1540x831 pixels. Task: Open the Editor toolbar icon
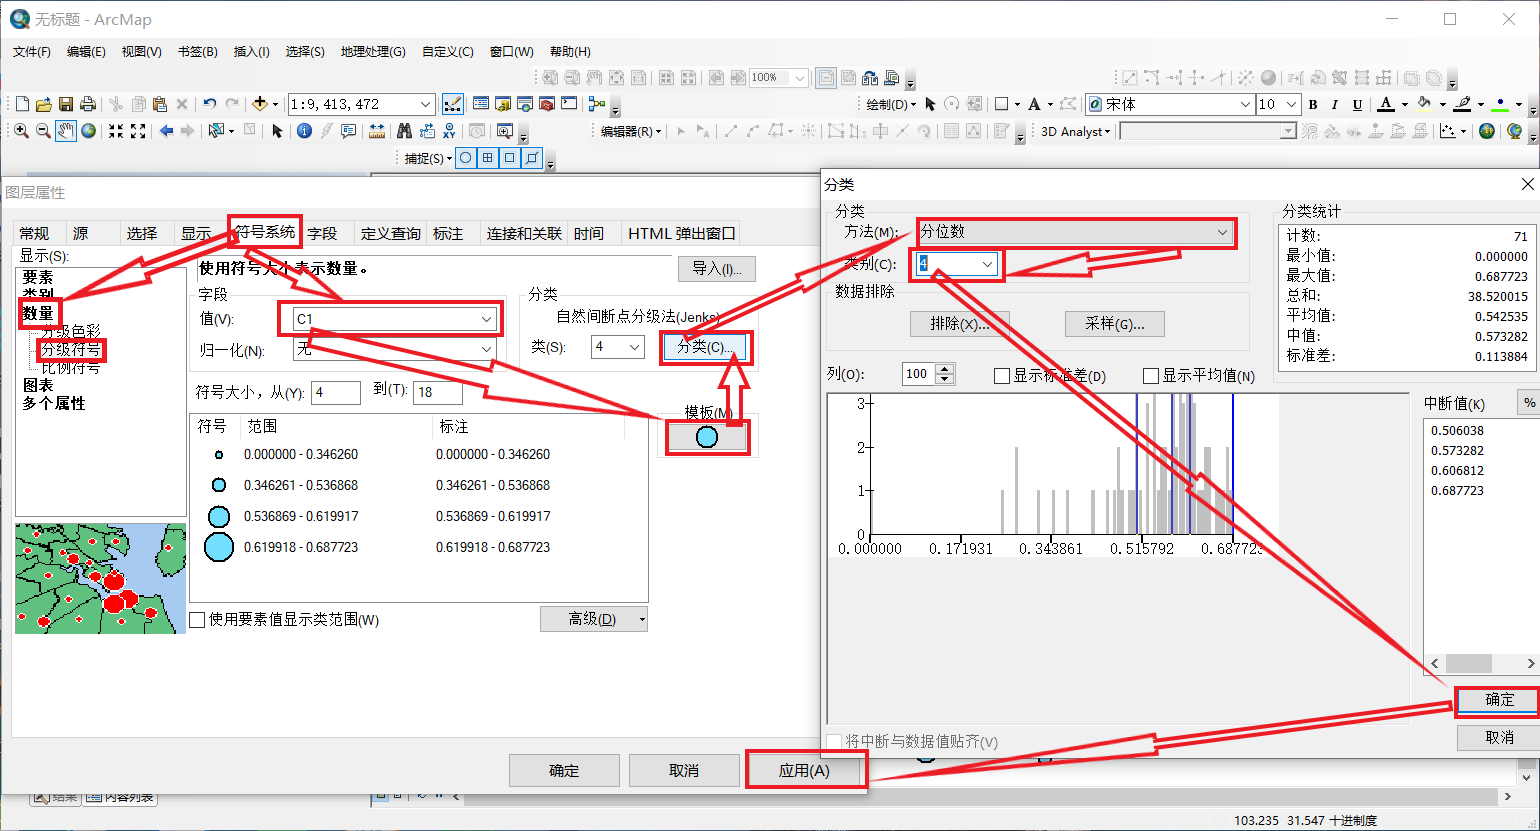click(452, 104)
